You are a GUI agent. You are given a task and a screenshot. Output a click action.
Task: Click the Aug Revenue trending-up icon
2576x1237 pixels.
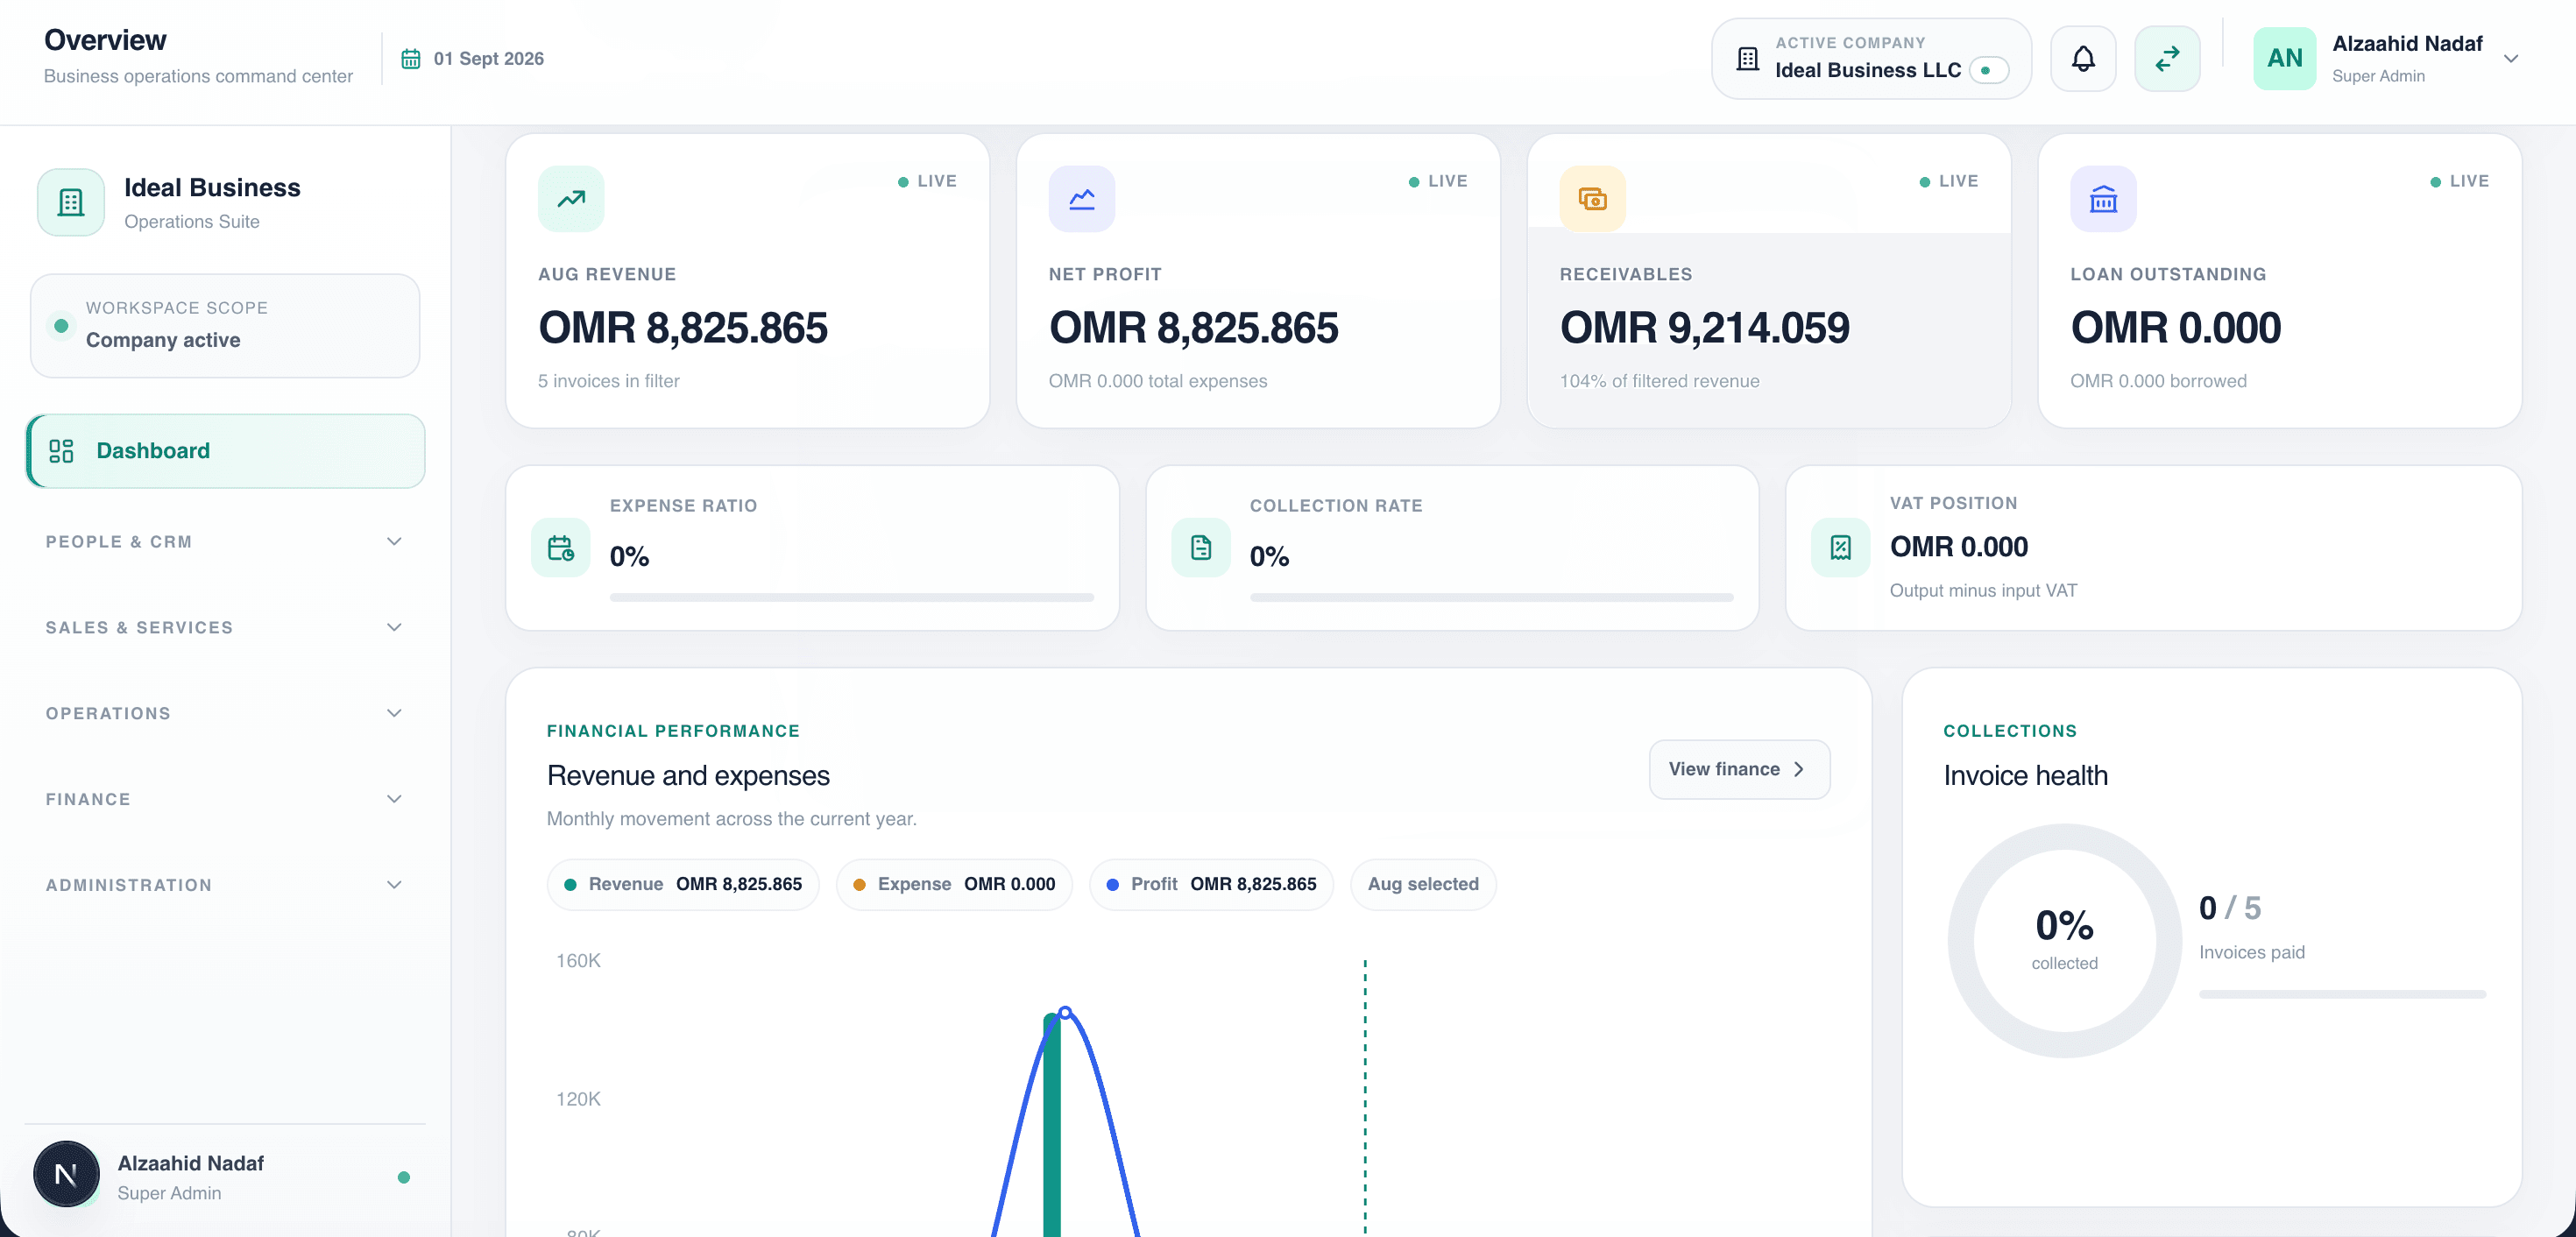click(x=571, y=199)
